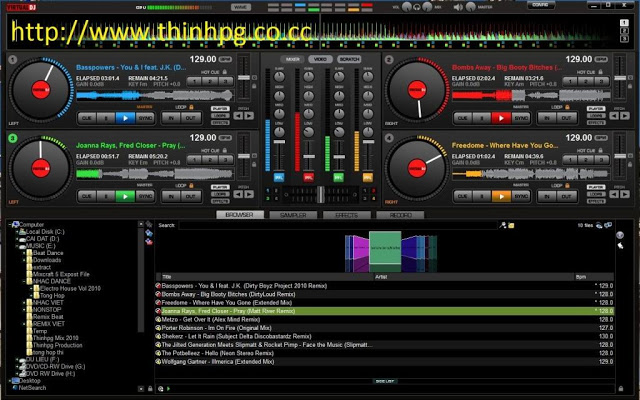Click the channel 1 GAIN knob
Image resolution: width=640 pixels, height=400 pixels.
(279, 77)
